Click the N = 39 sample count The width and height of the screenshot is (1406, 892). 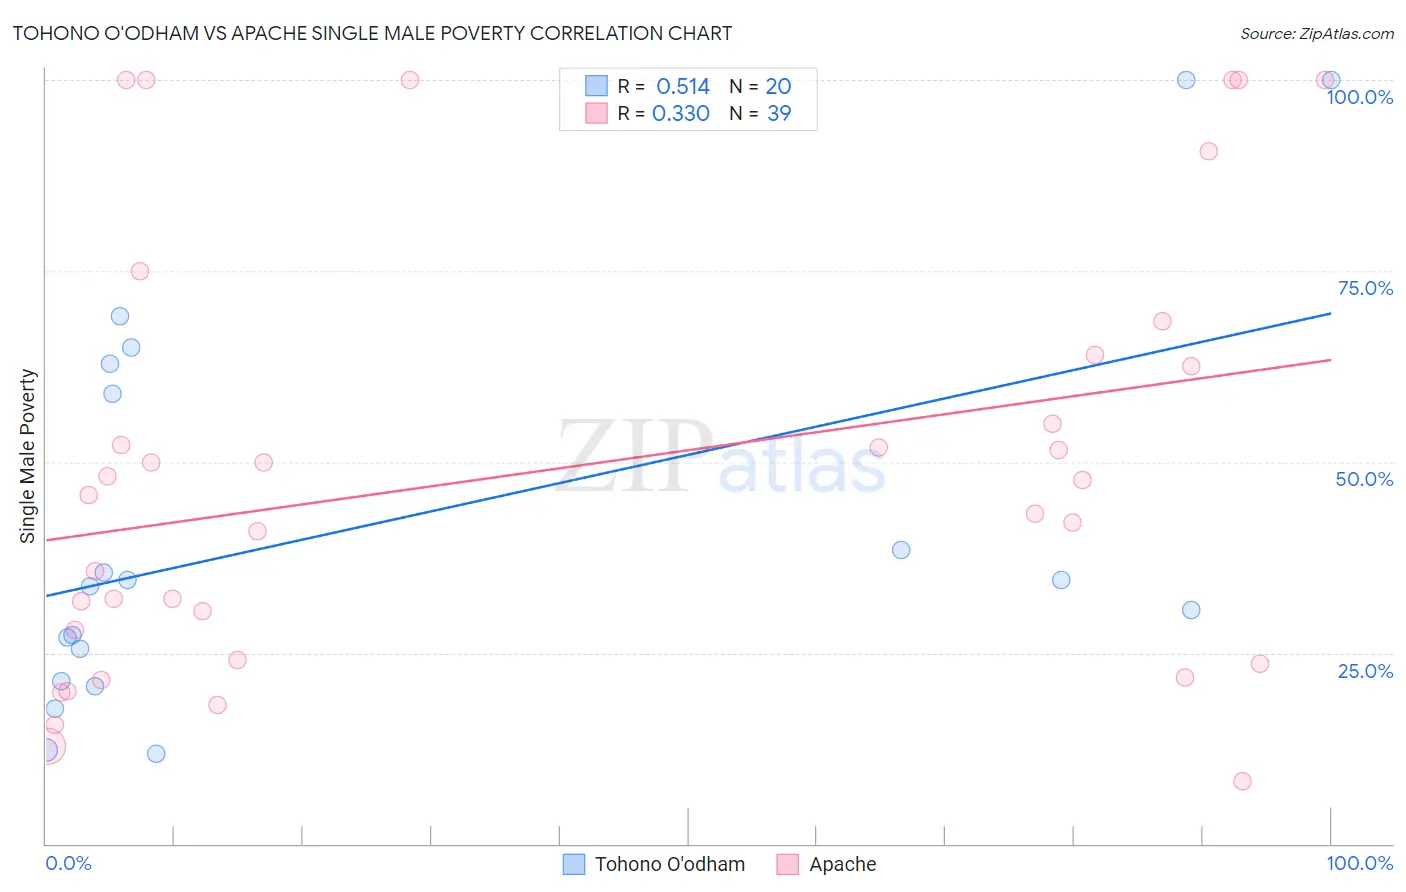coord(760,113)
